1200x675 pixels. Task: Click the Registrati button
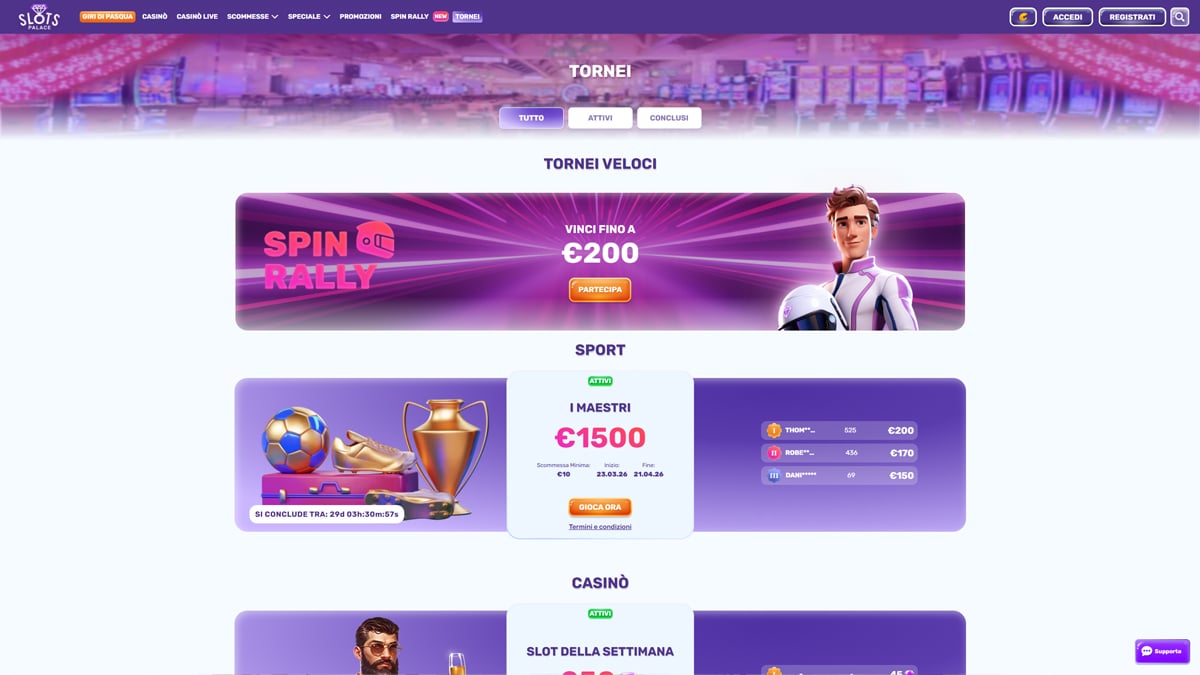(1132, 17)
